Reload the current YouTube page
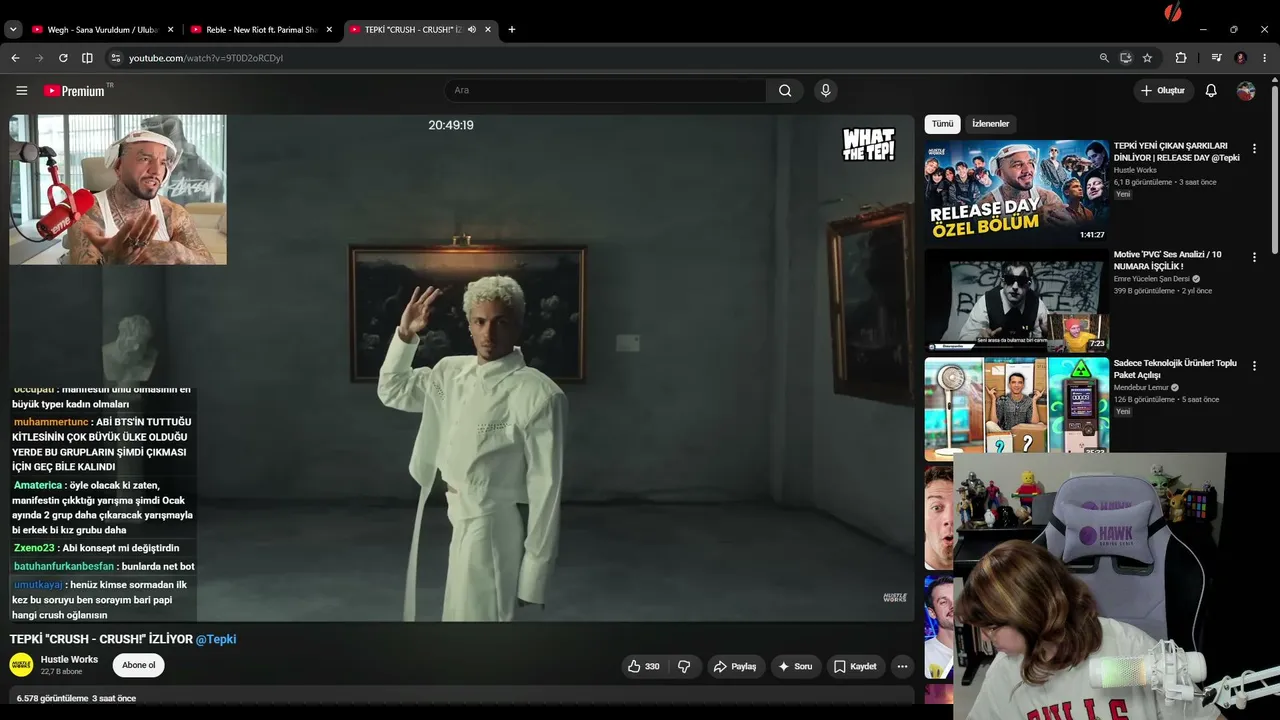Image resolution: width=1280 pixels, height=720 pixels. (x=63, y=58)
